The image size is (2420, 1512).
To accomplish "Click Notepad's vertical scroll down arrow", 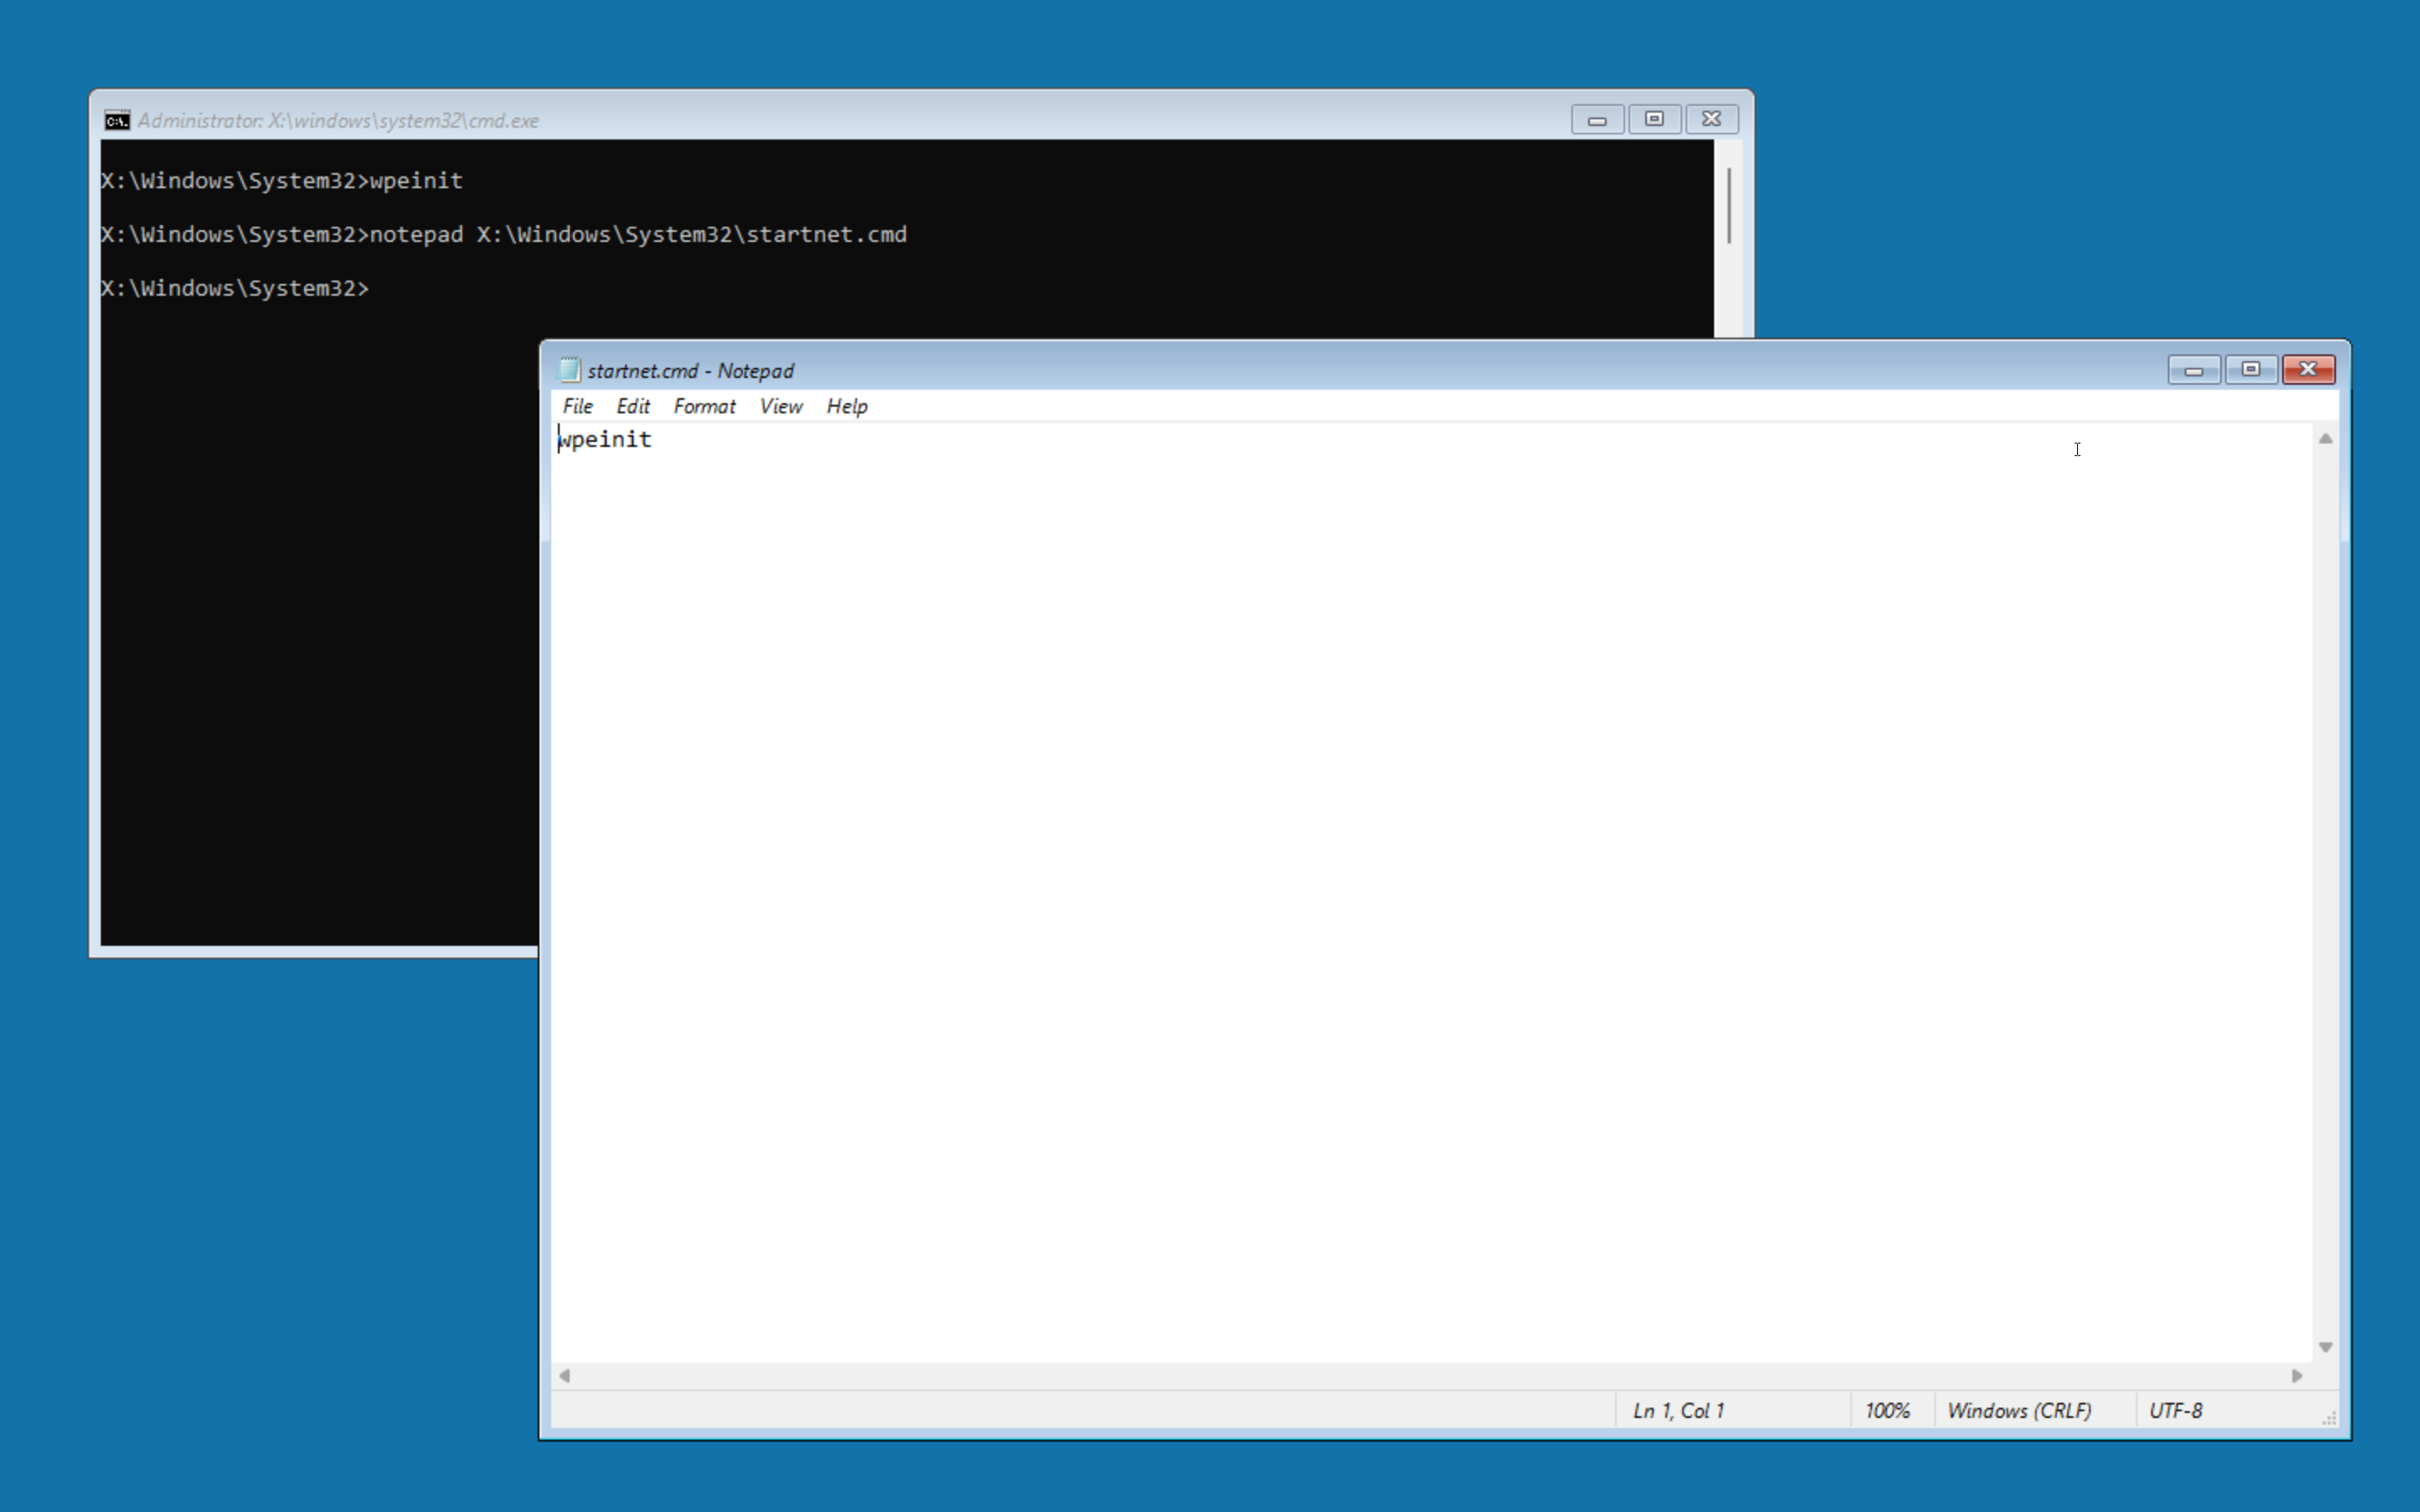I will pyautogui.click(x=2325, y=1347).
